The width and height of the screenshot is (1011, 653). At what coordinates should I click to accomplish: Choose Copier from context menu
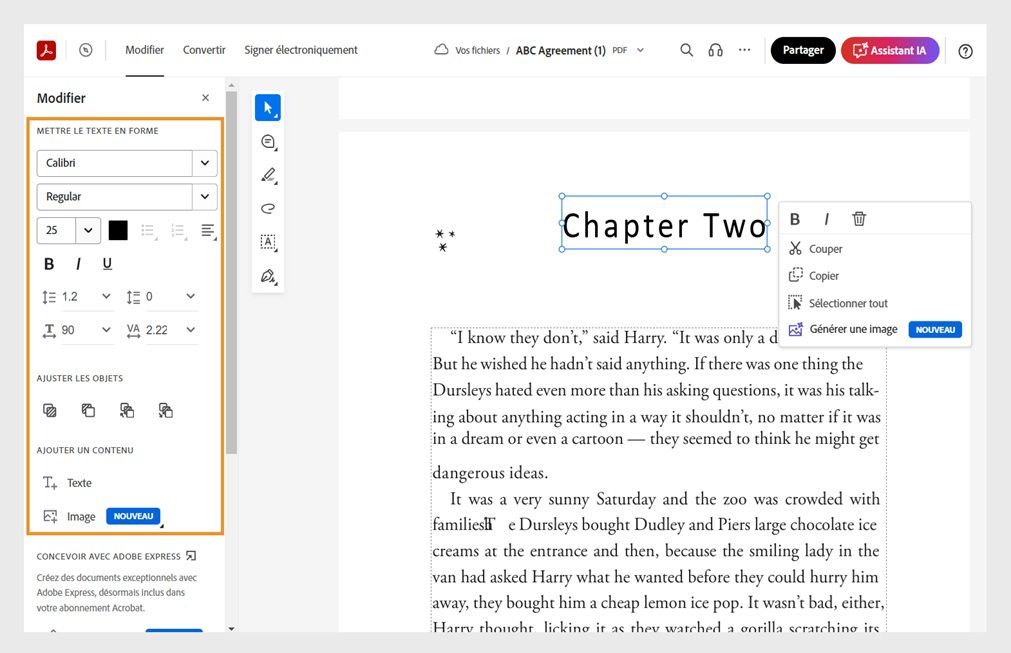tap(874, 276)
